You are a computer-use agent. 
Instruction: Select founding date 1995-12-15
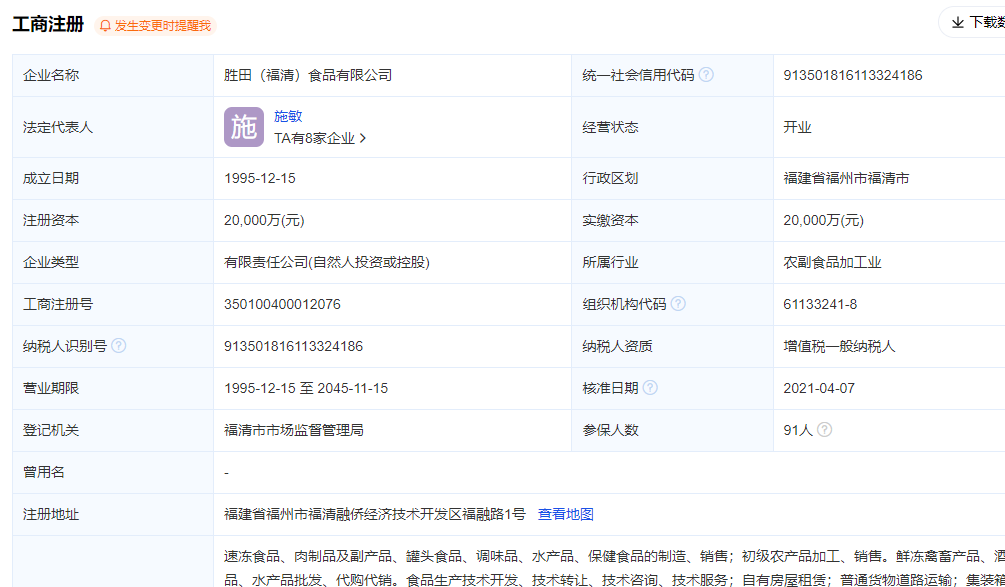[260, 178]
